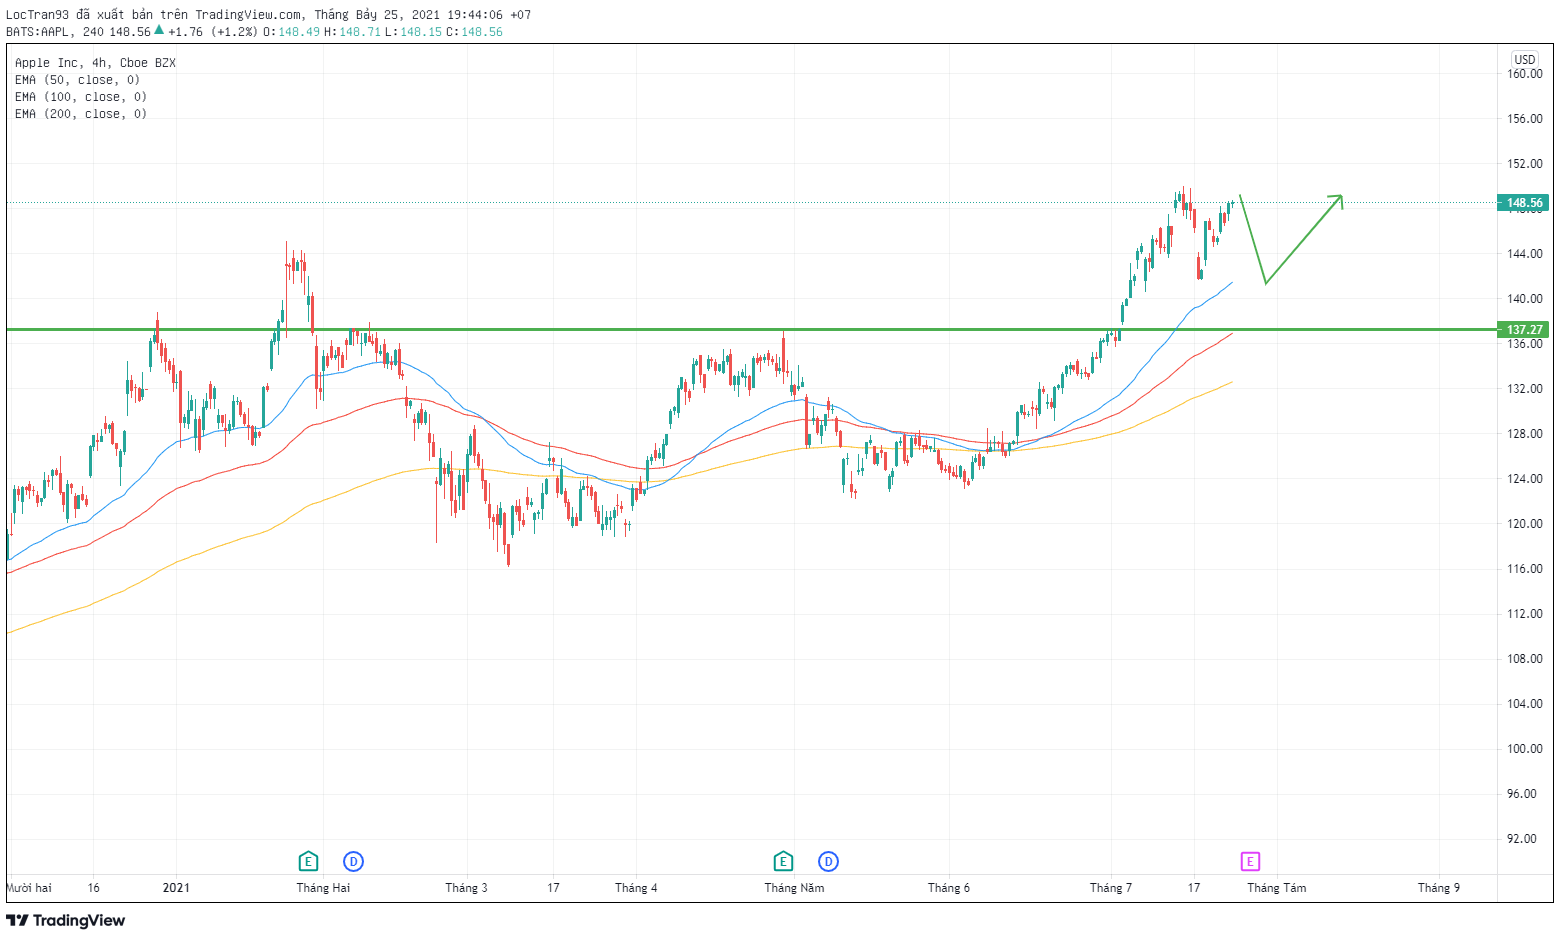Viewport: 1560px width, 939px height.
Task: Click the 160.00 price axis label
Action: 1525,74
